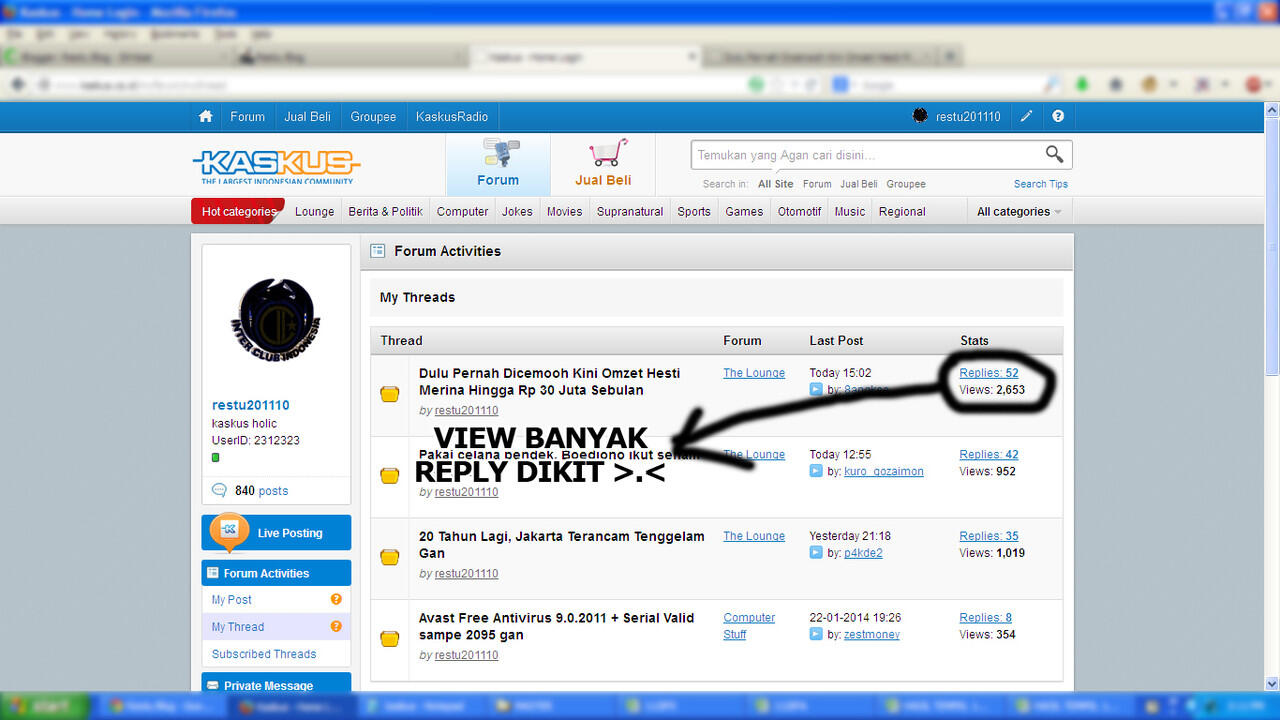Screen dimensions: 1280x720
Task: Open the Supranatural category
Action: [x=630, y=211]
